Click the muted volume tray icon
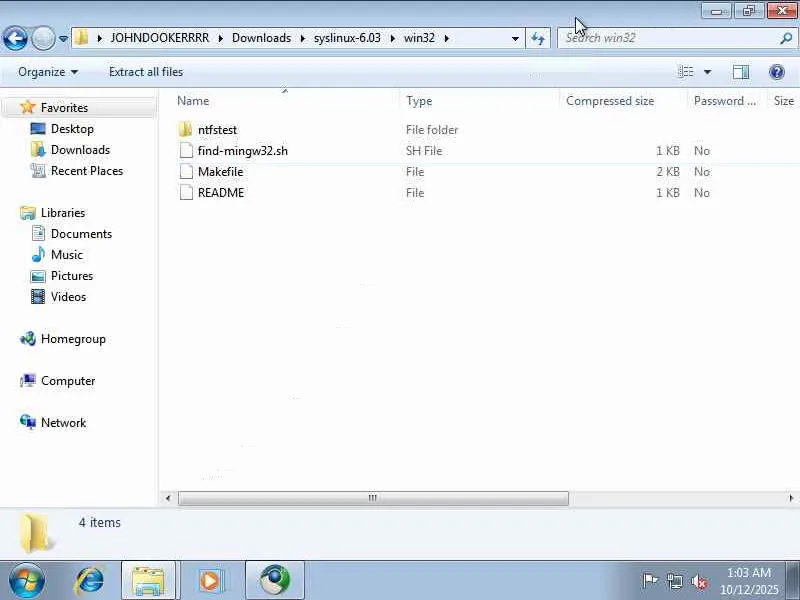Screen dimensions: 800x600 [699, 581]
